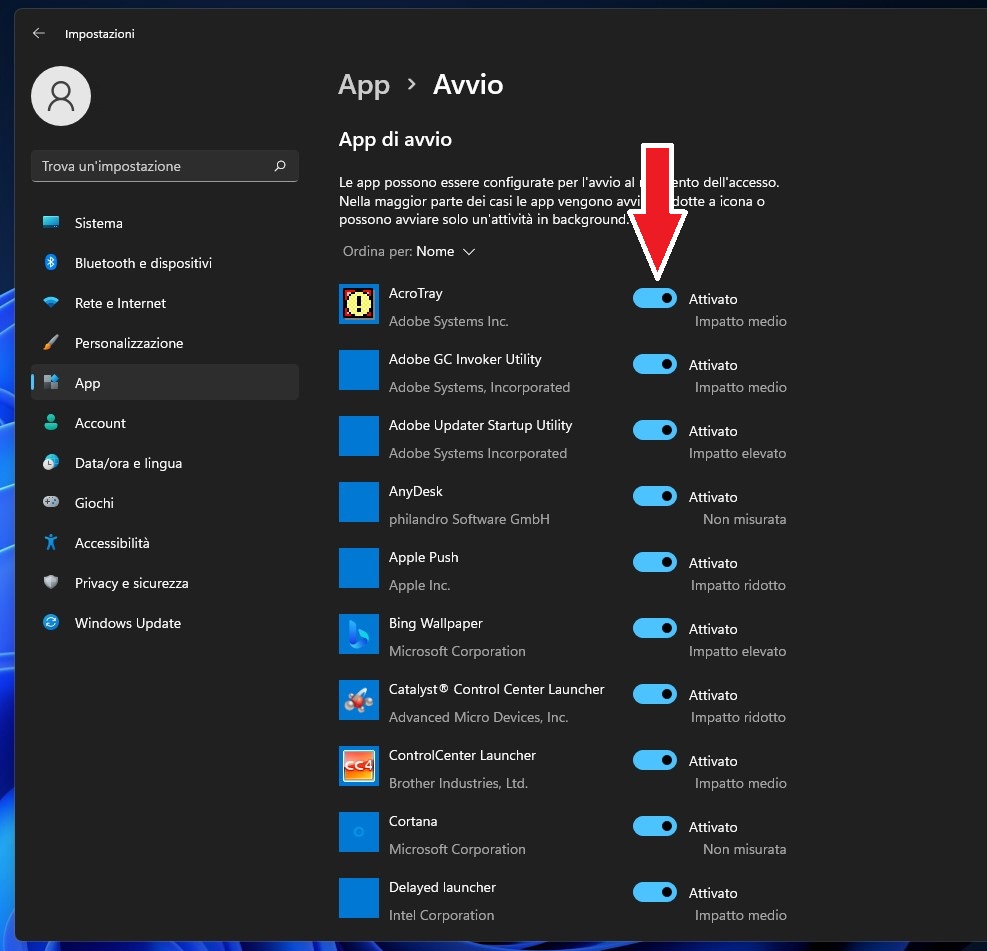Select the AcroTray app name

coord(415,293)
